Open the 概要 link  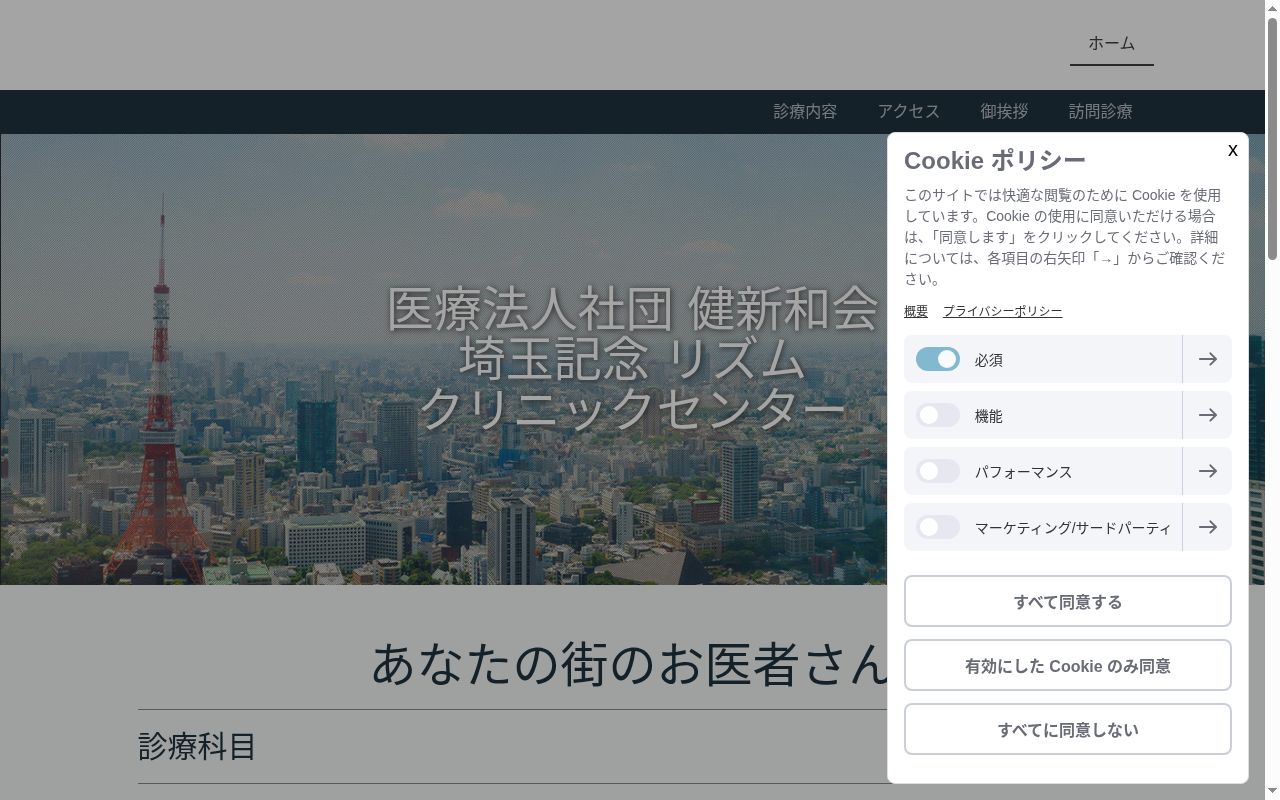916,311
